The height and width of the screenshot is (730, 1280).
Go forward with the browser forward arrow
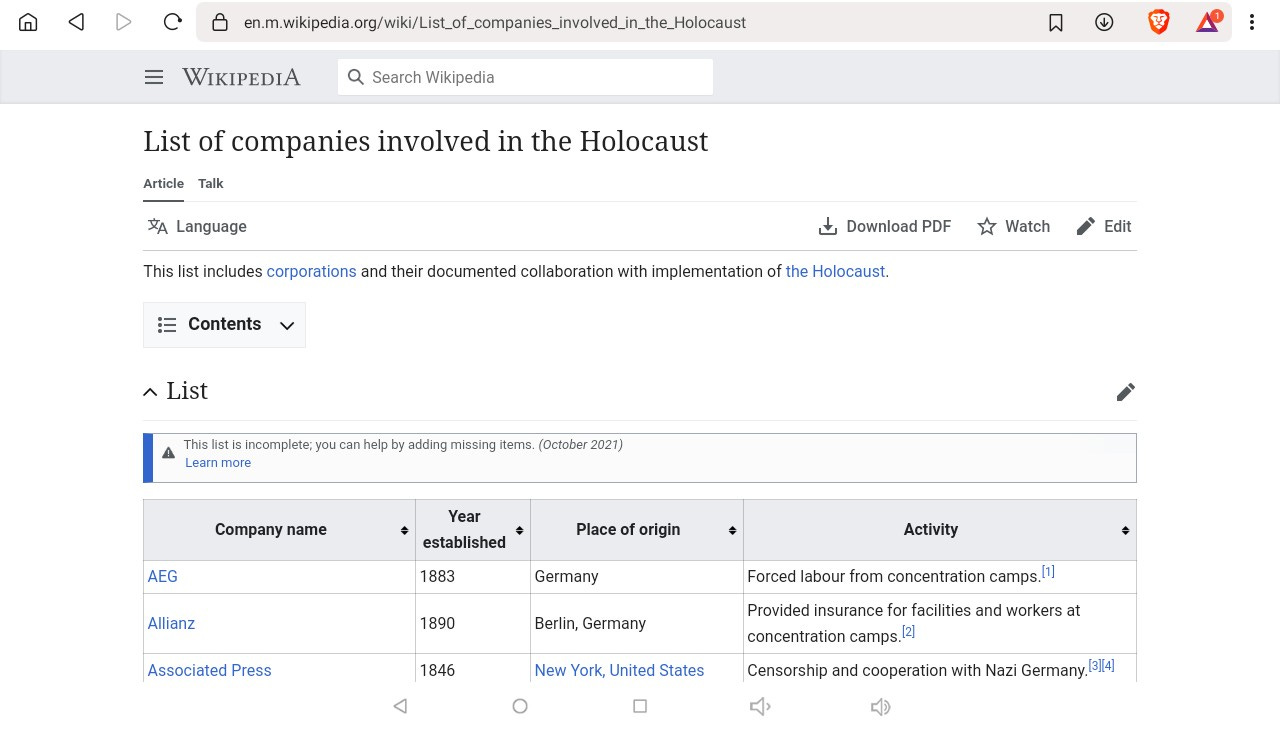124,22
